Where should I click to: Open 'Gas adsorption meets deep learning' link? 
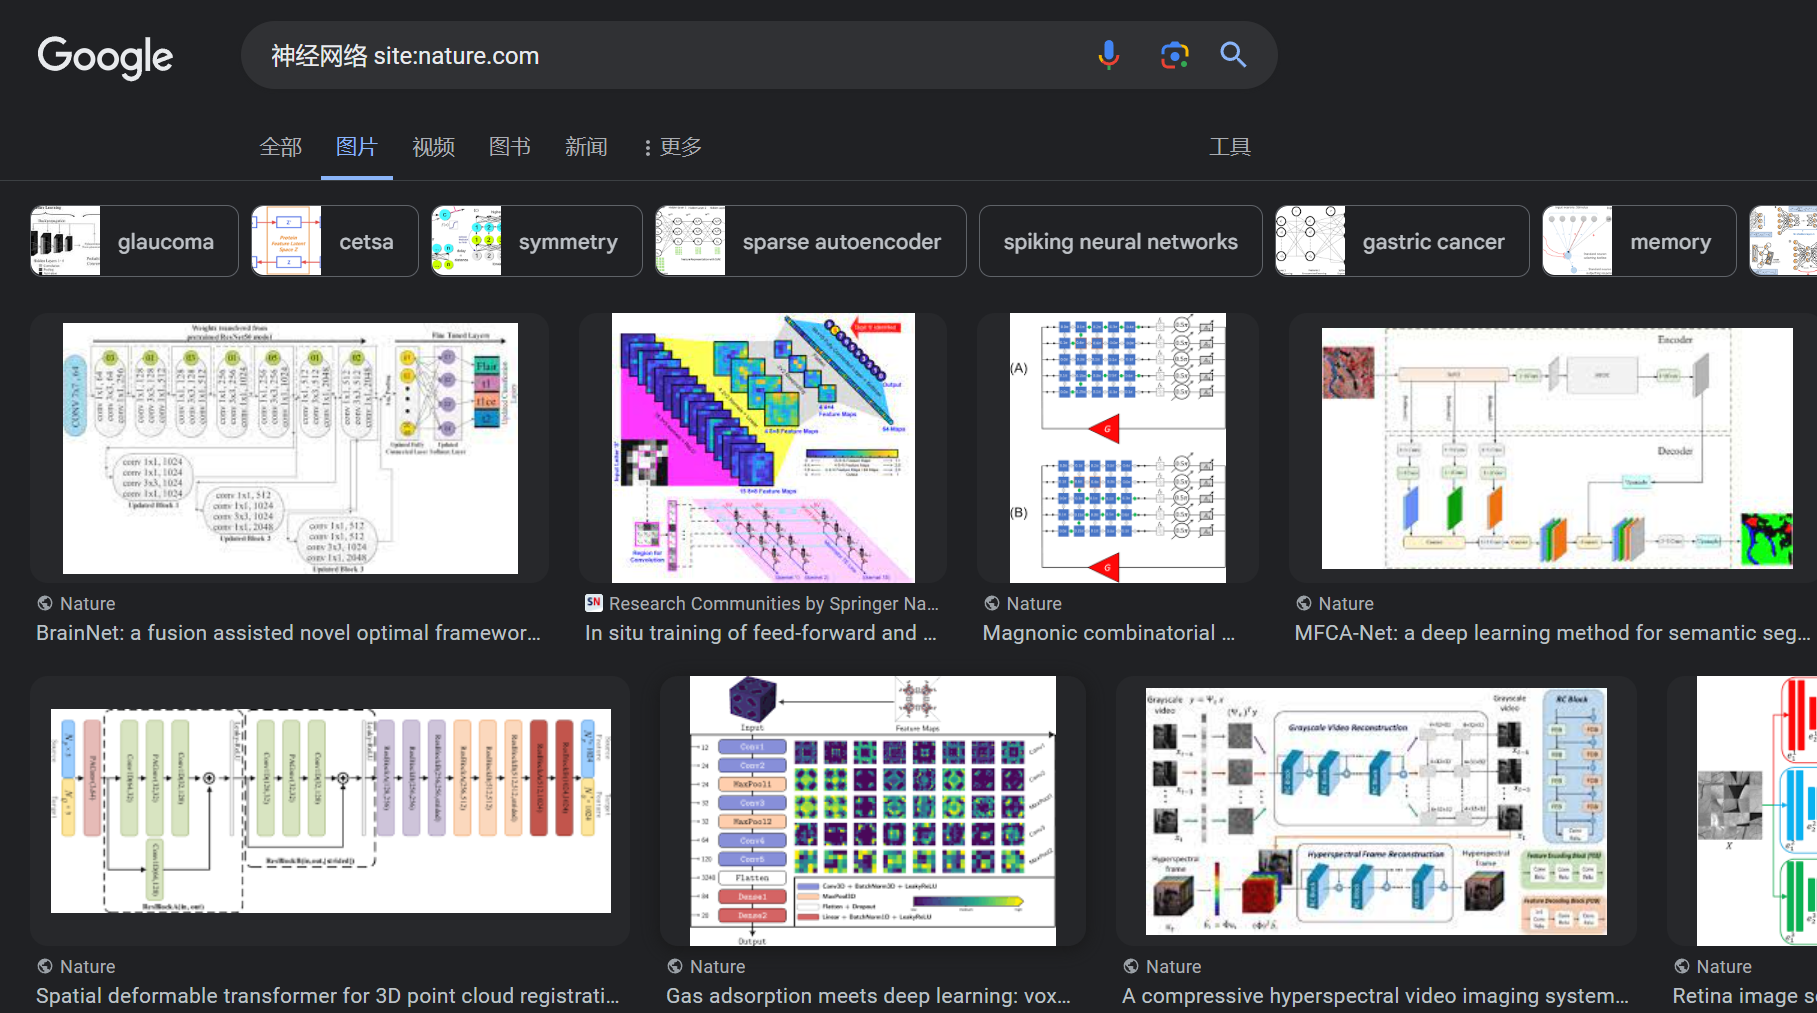(869, 996)
